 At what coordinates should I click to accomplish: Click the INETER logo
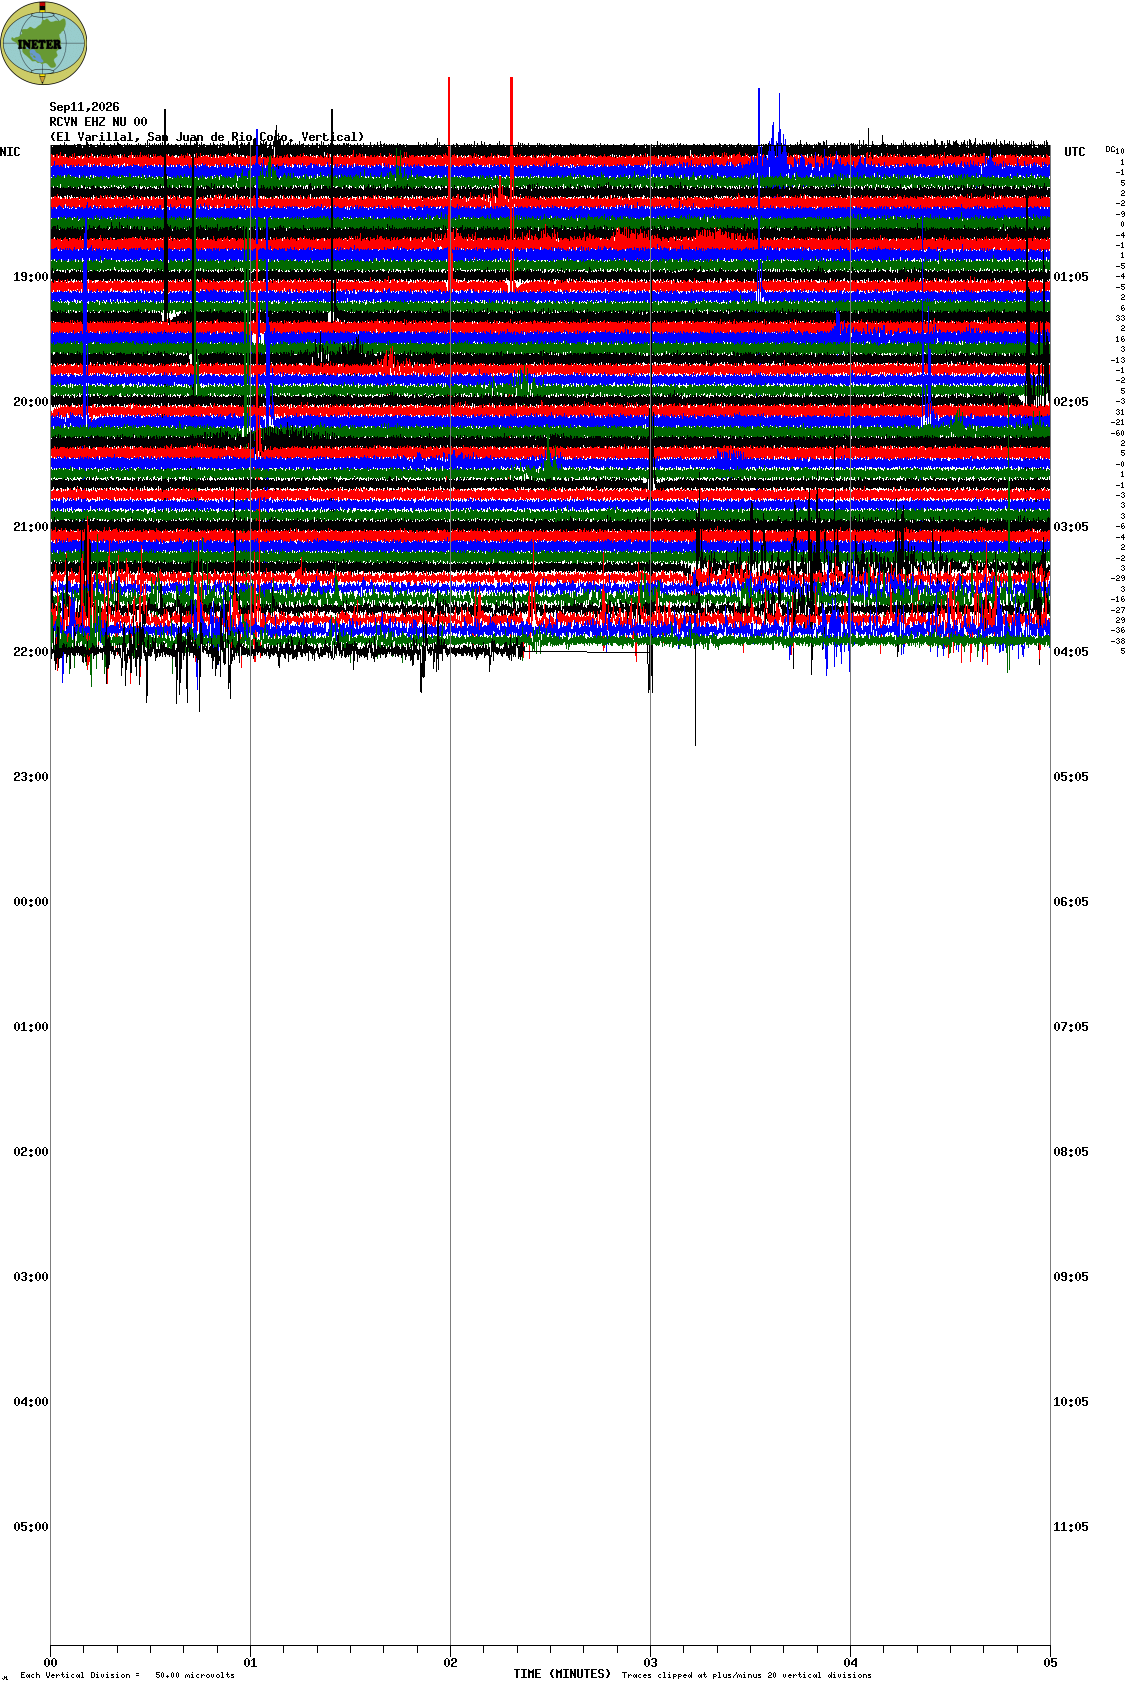44,43
